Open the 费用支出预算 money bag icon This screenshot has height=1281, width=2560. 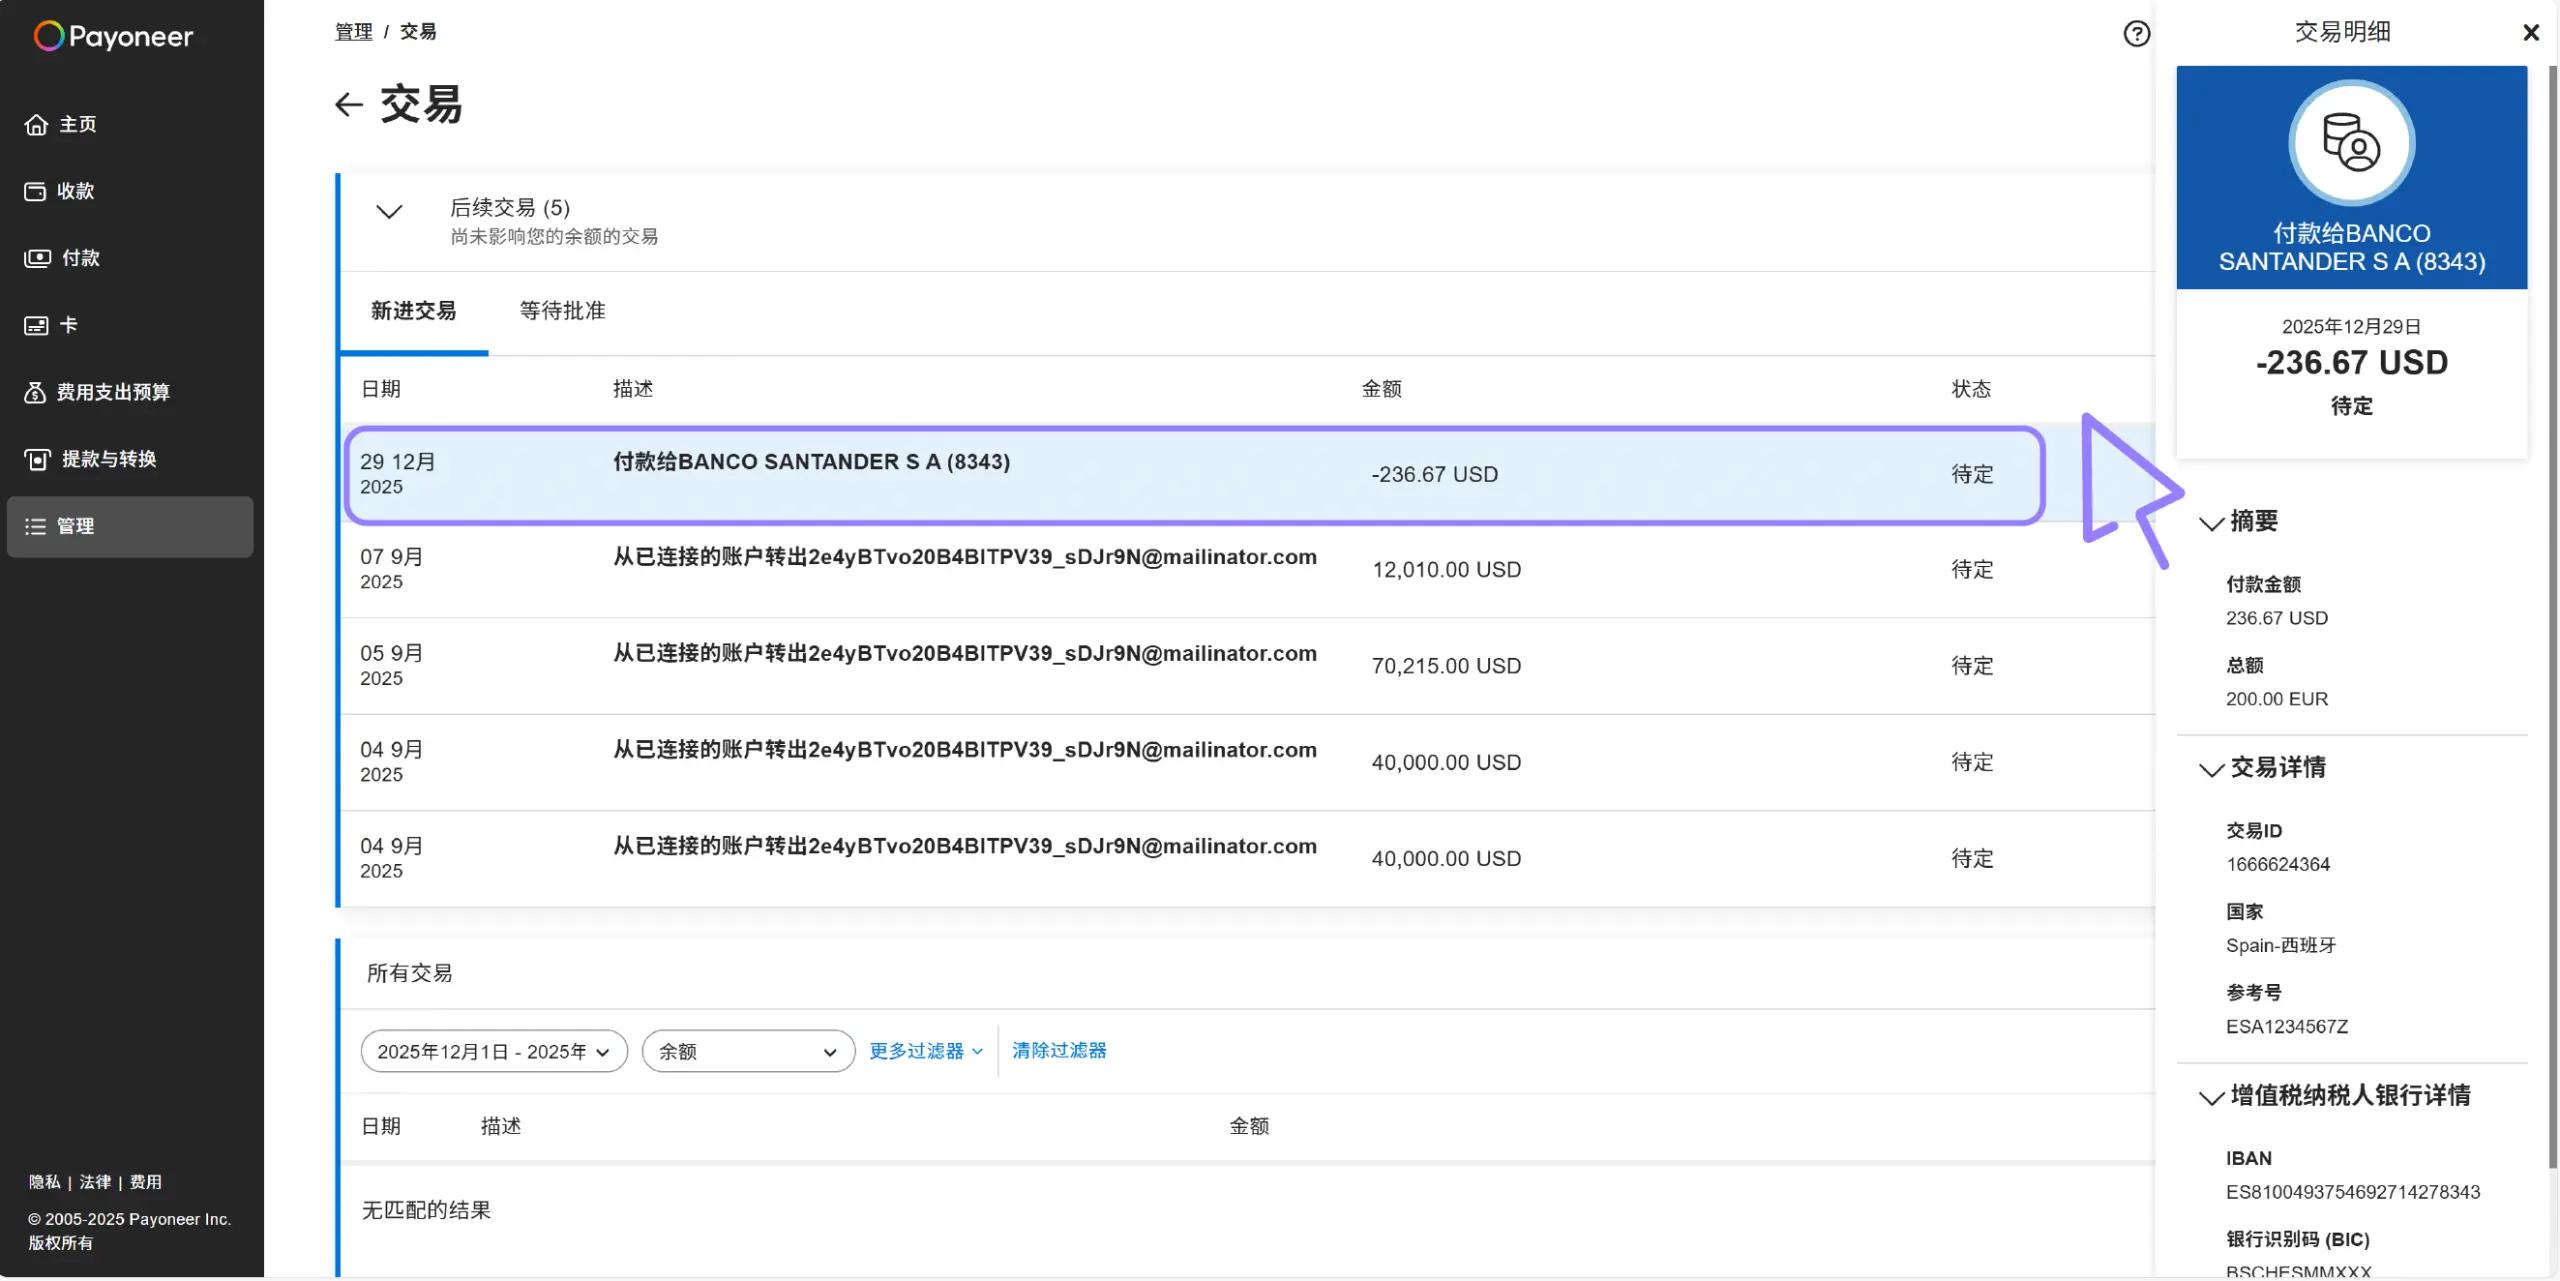(35, 392)
